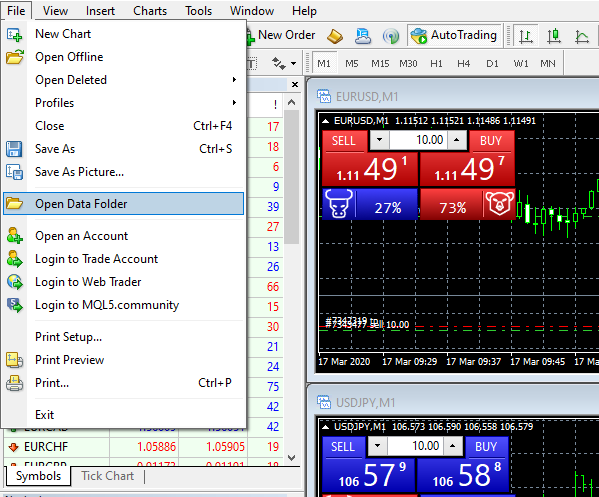Click the Print printer icon
Image resolution: width=599 pixels, height=497 pixels.
pos(15,383)
